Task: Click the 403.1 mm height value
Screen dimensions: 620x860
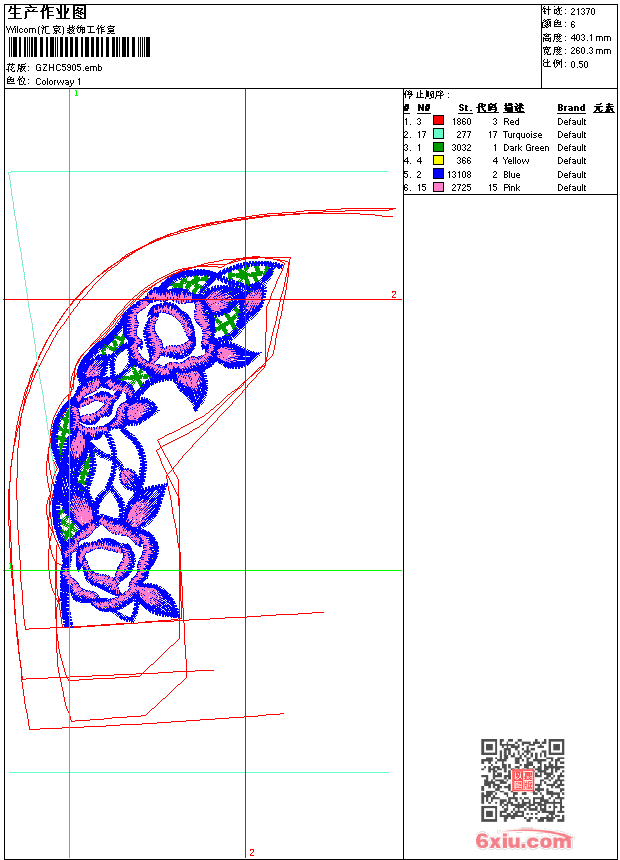Action: (x=590, y=38)
